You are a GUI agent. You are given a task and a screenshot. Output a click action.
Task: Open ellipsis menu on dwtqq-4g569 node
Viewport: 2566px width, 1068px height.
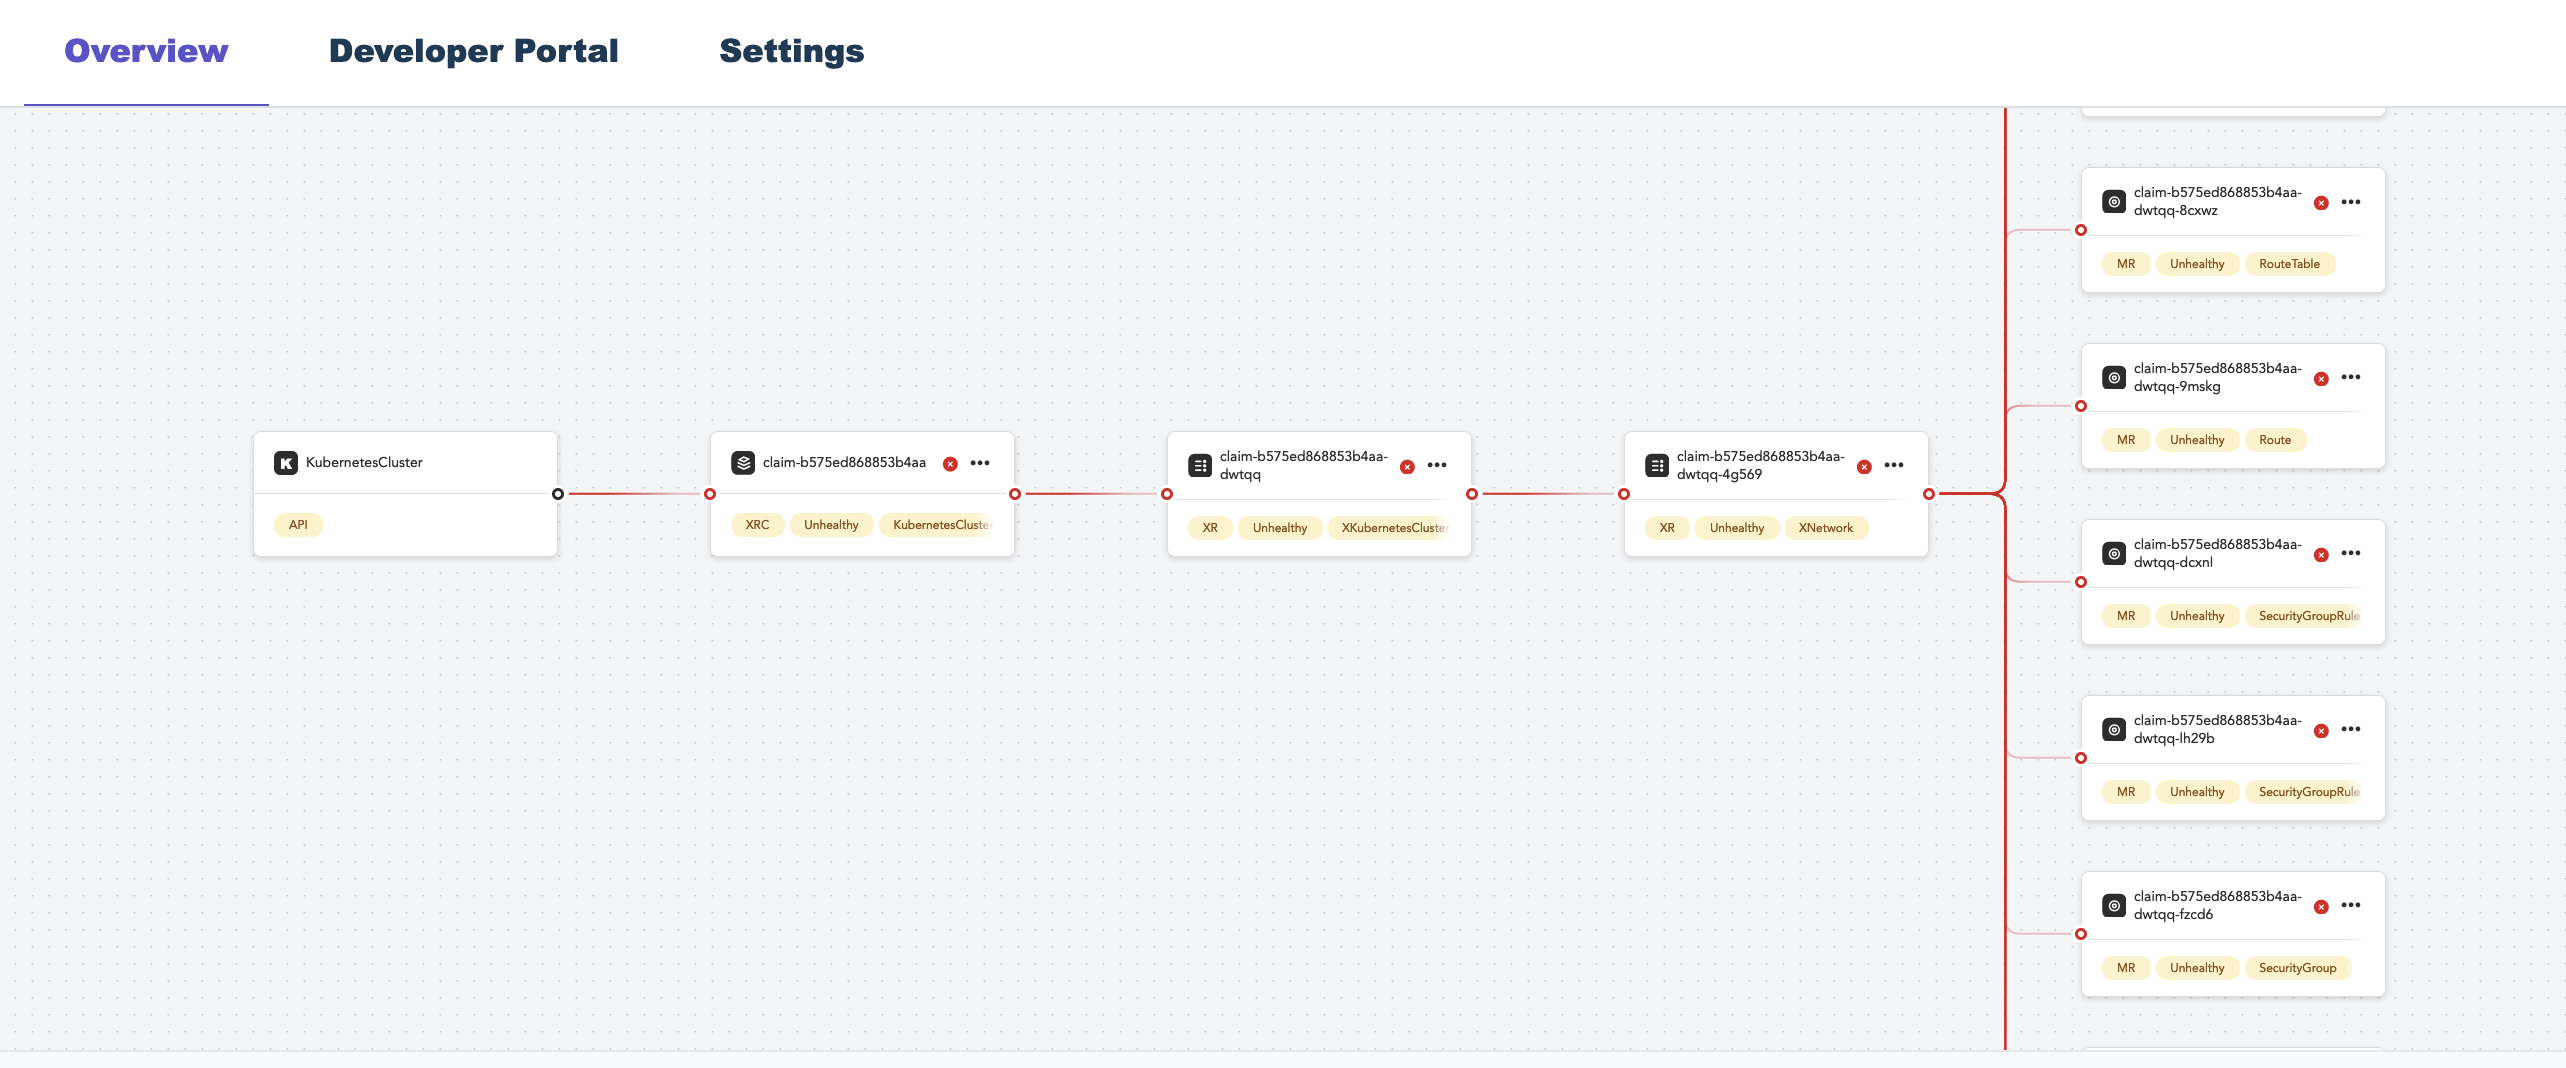pos(1894,465)
